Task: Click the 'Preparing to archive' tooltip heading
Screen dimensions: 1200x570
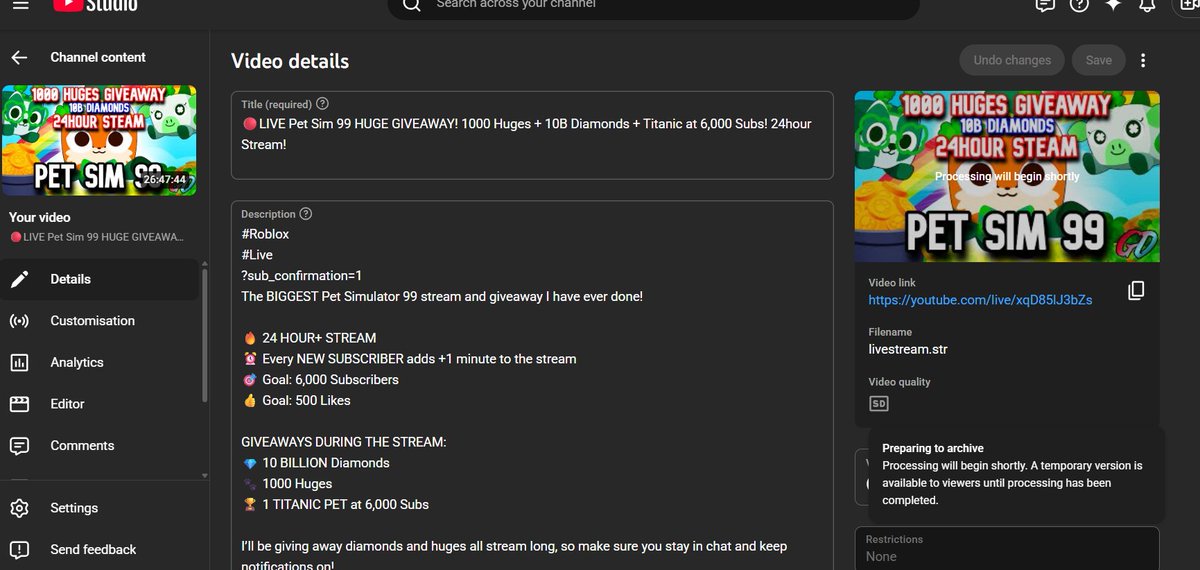Action: 933,449
